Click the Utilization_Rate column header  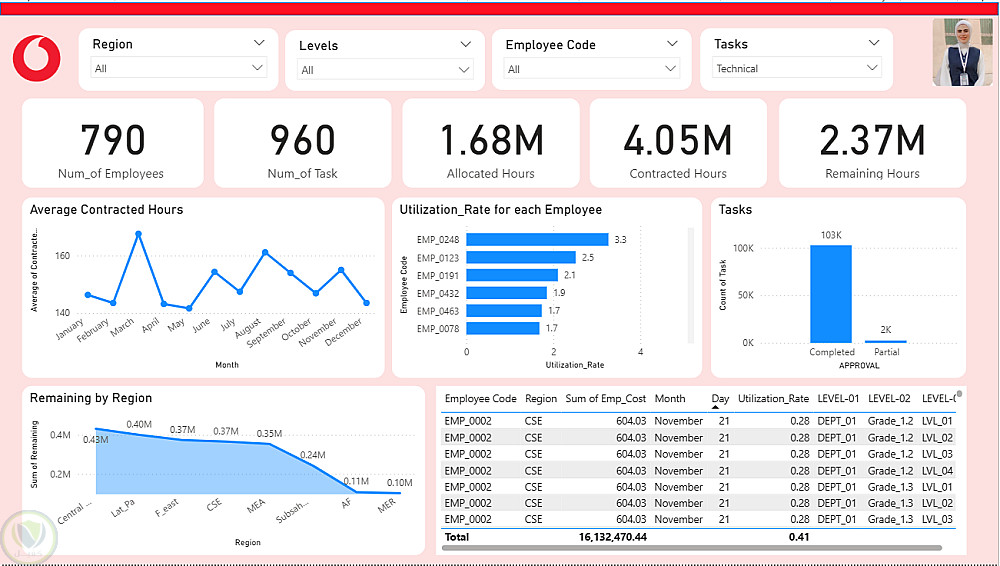(x=773, y=398)
